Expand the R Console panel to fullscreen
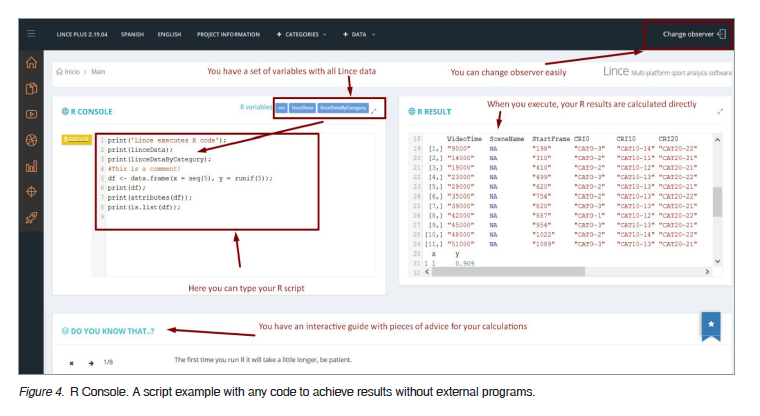This screenshot has height=416, width=760. pos(374,111)
